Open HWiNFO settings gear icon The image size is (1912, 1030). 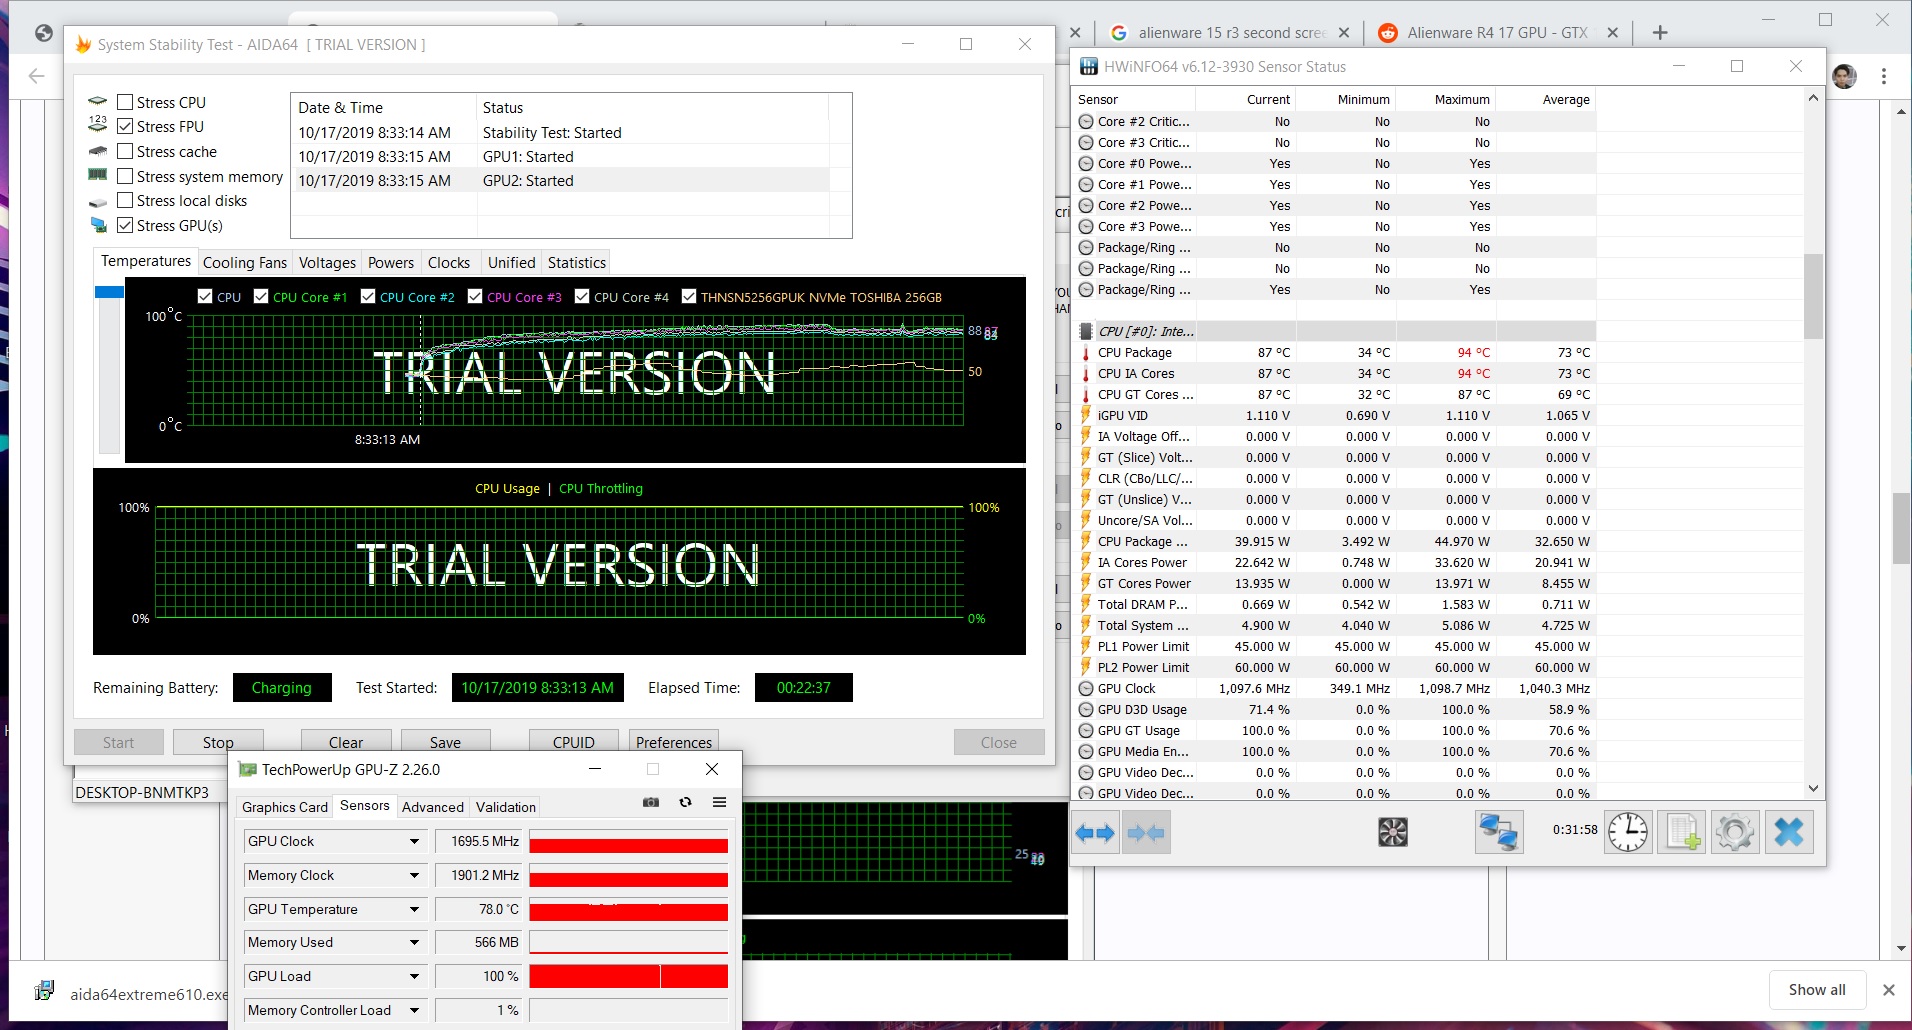click(x=1734, y=832)
